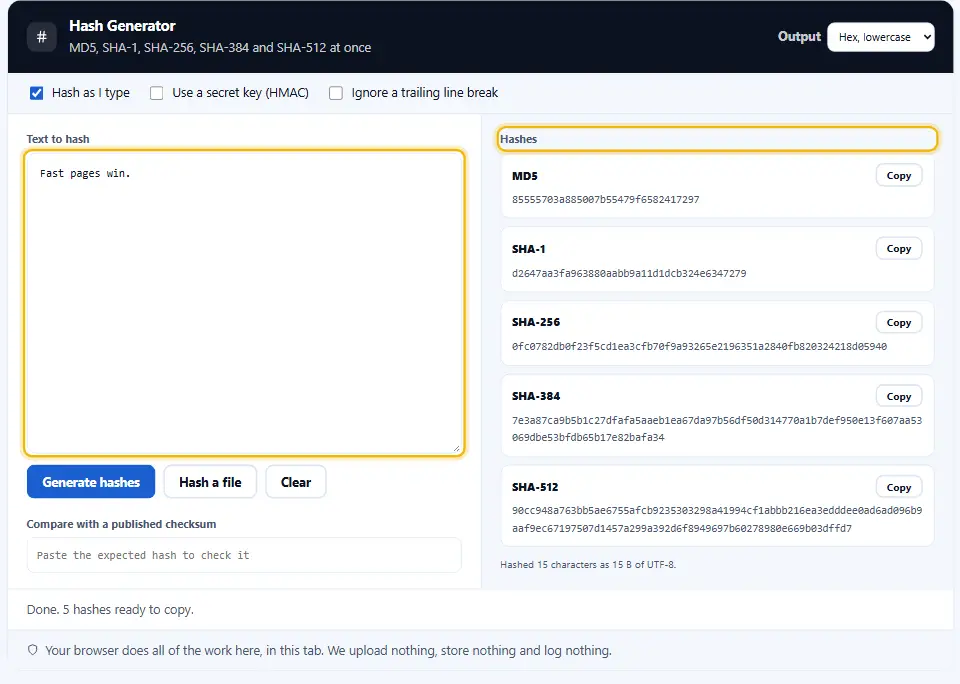Image resolution: width=960 pixels, height=684 pixels.
Task: Click the SHA-1 hash value text
Action: [629, 274]
